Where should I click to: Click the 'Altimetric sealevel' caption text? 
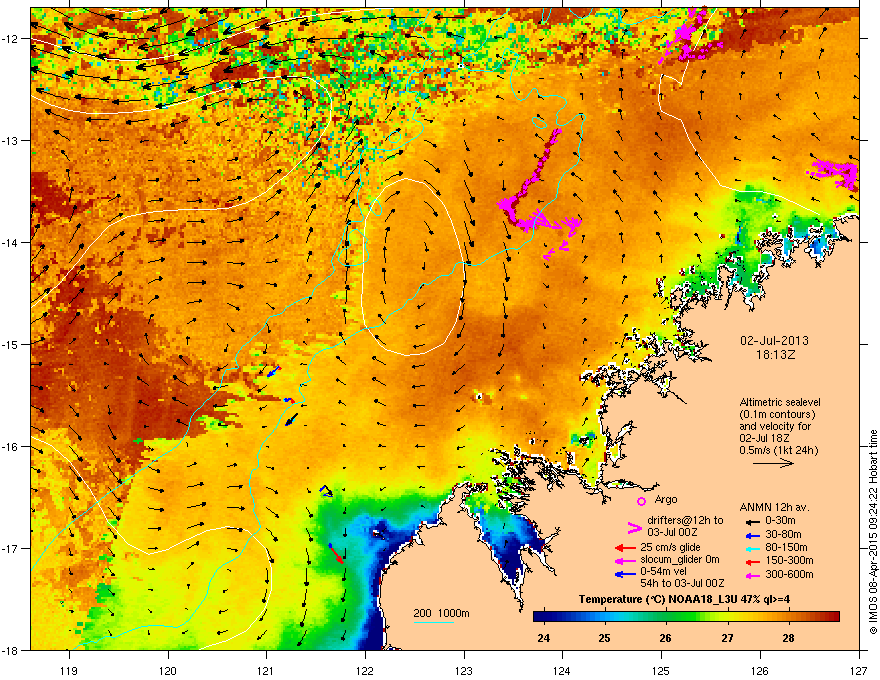pyautogui.click(x=780, y=402)
